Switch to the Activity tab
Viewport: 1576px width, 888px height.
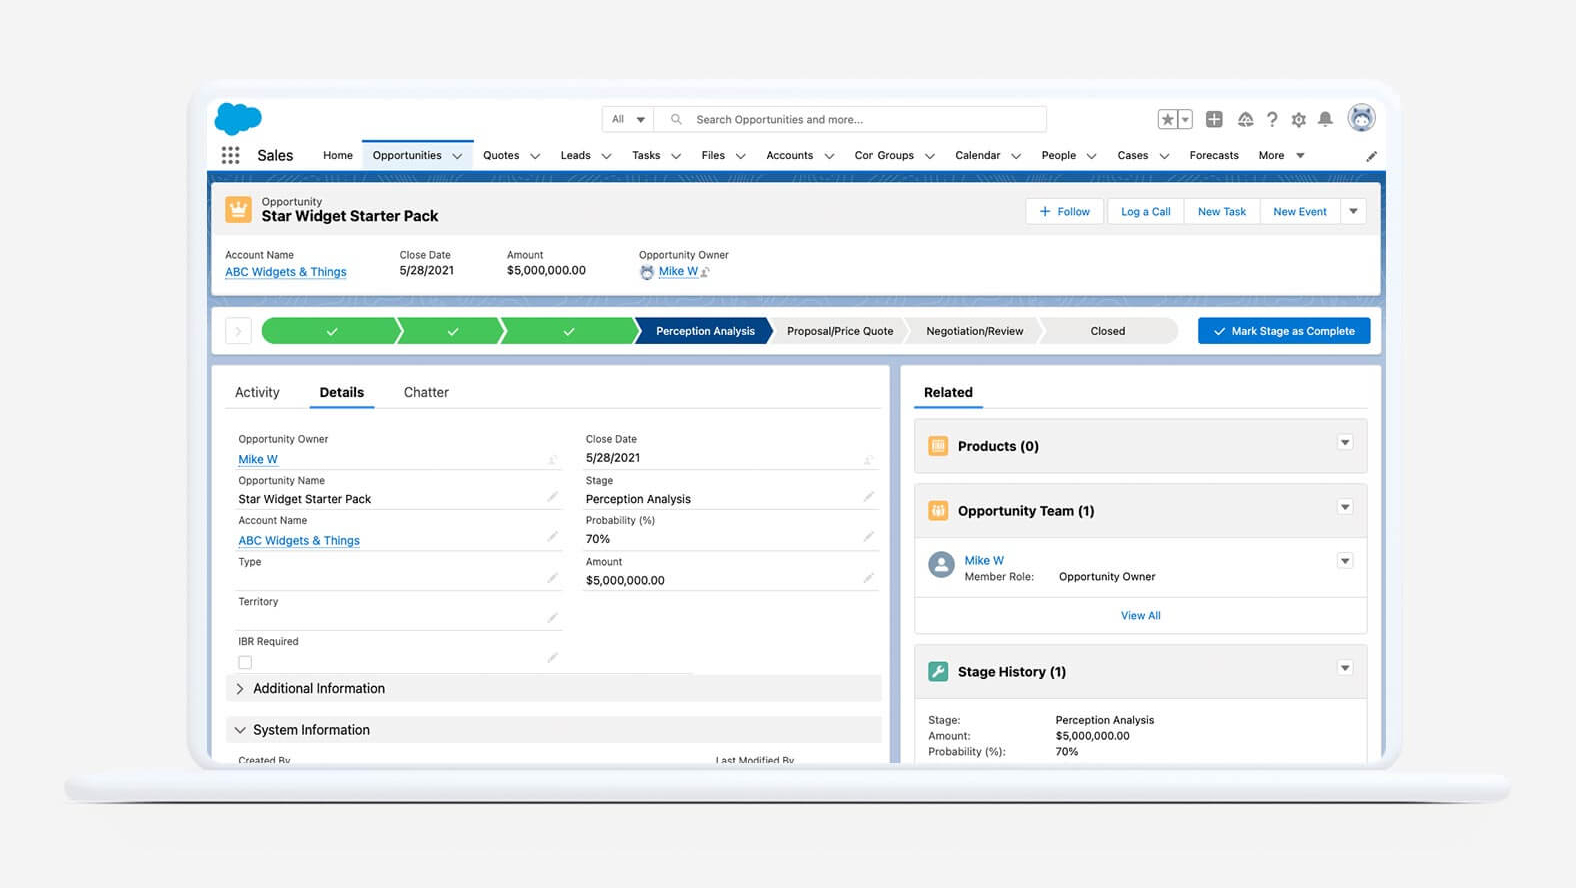pos(257,392)
